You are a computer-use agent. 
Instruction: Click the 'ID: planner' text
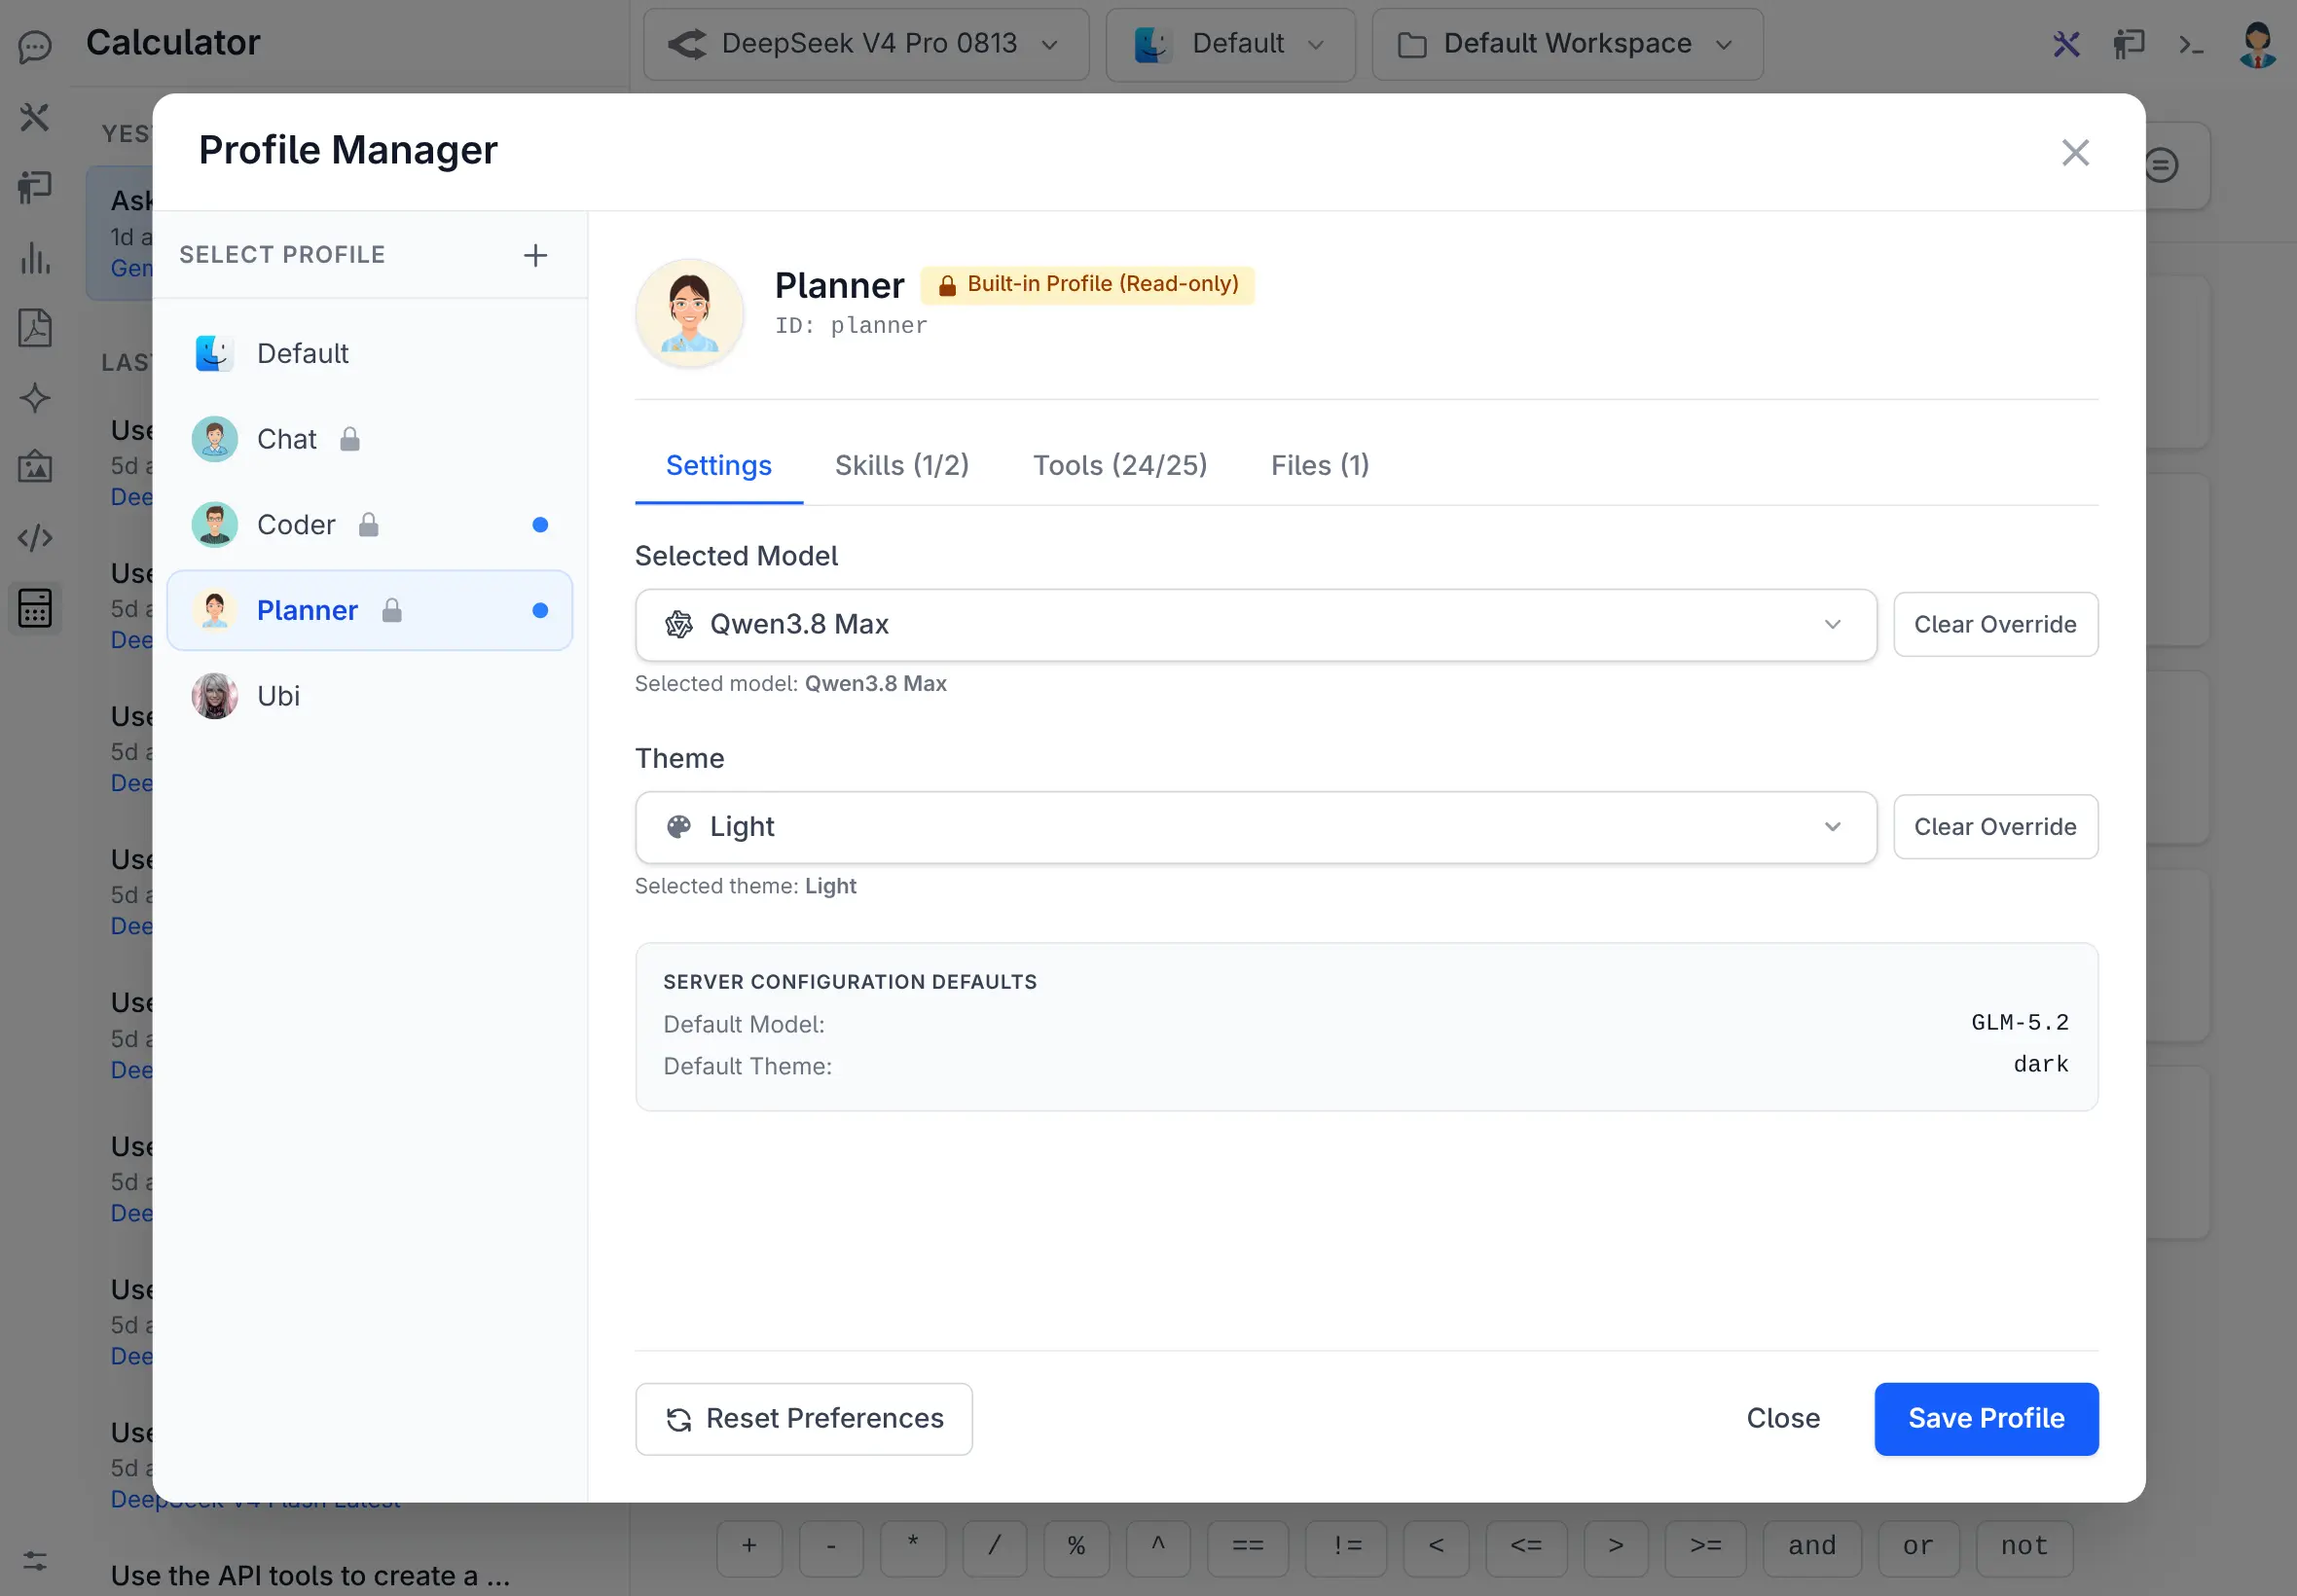[x=851, y=326]
